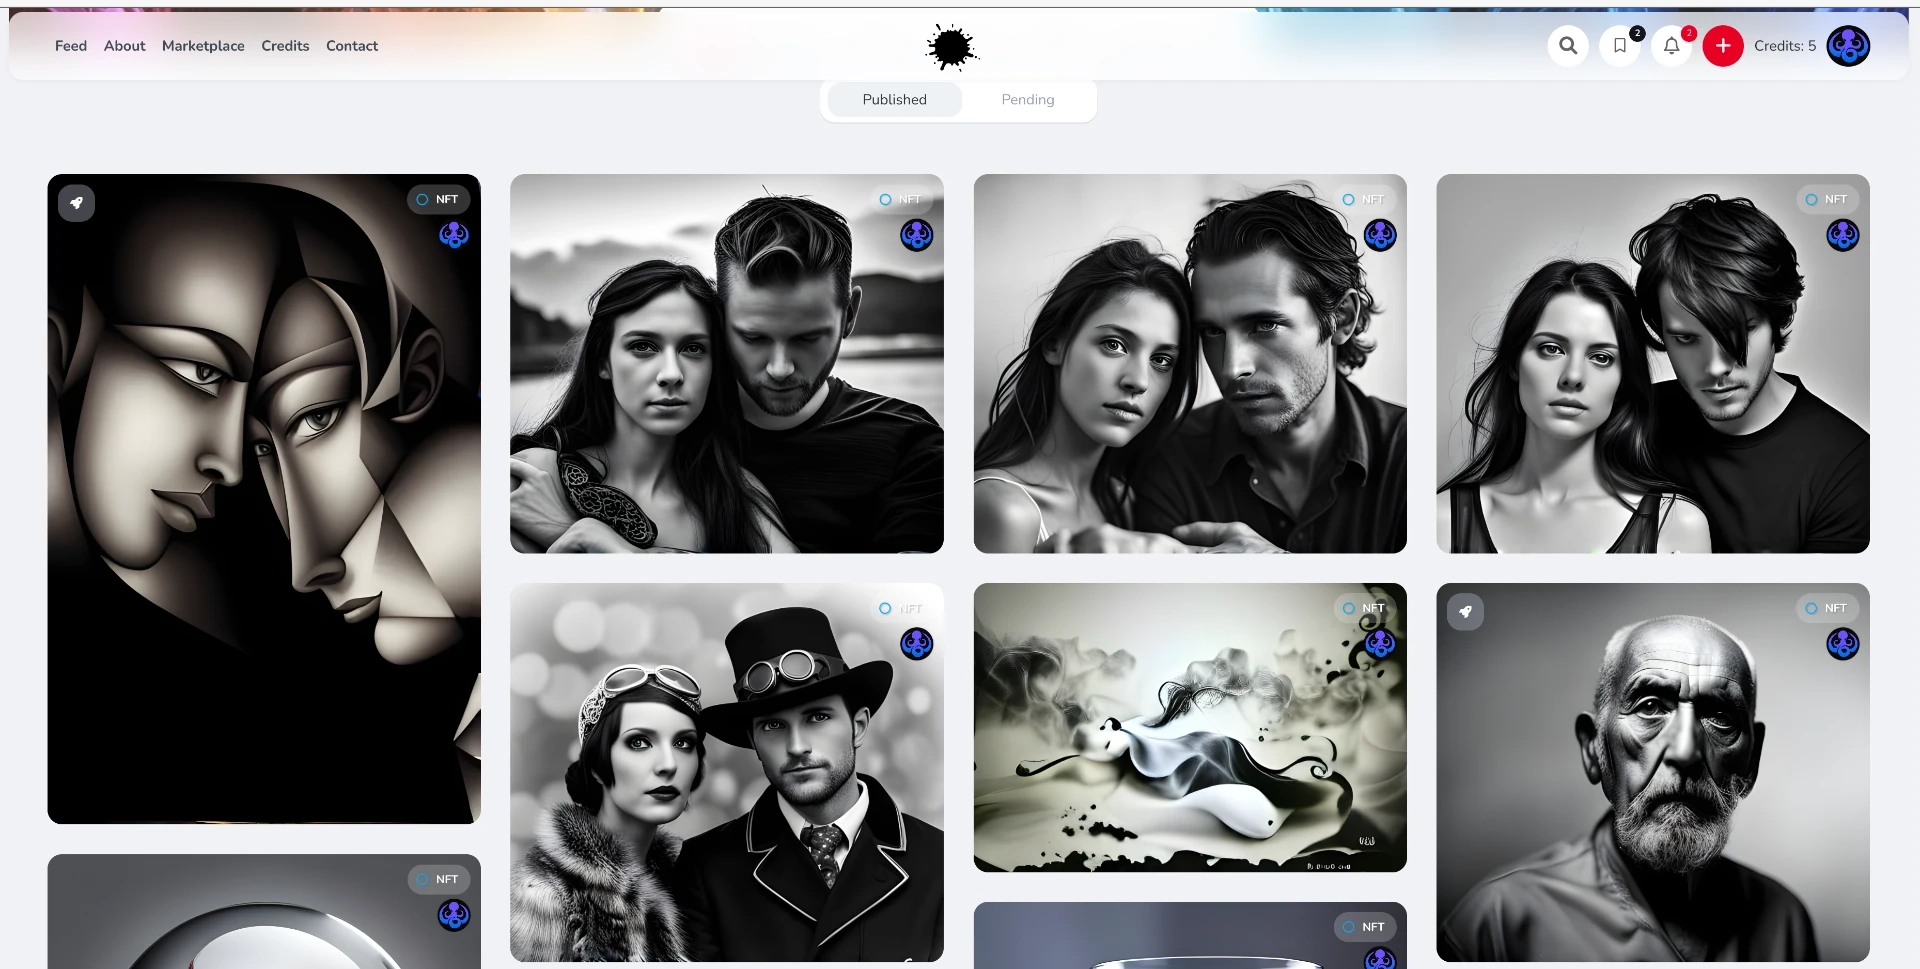Click NFT badge on lakeside couple photo
The image size is (1920, 969).
(x=901, y=199)
